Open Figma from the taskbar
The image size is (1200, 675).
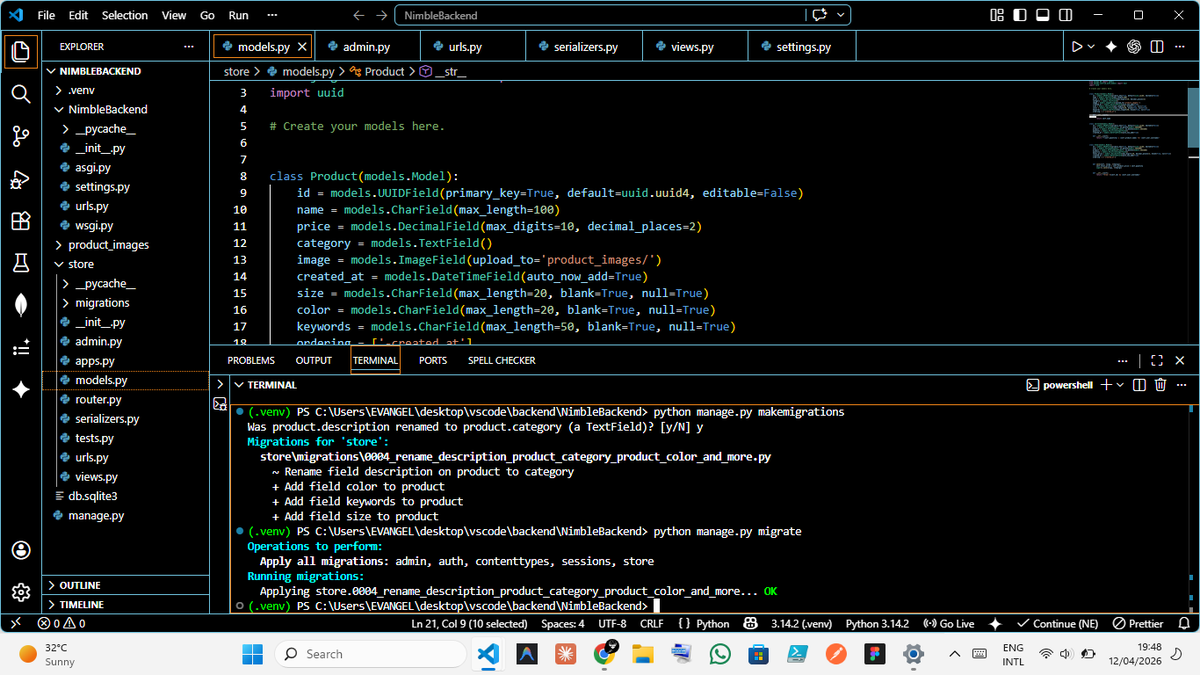pos(875,653)
